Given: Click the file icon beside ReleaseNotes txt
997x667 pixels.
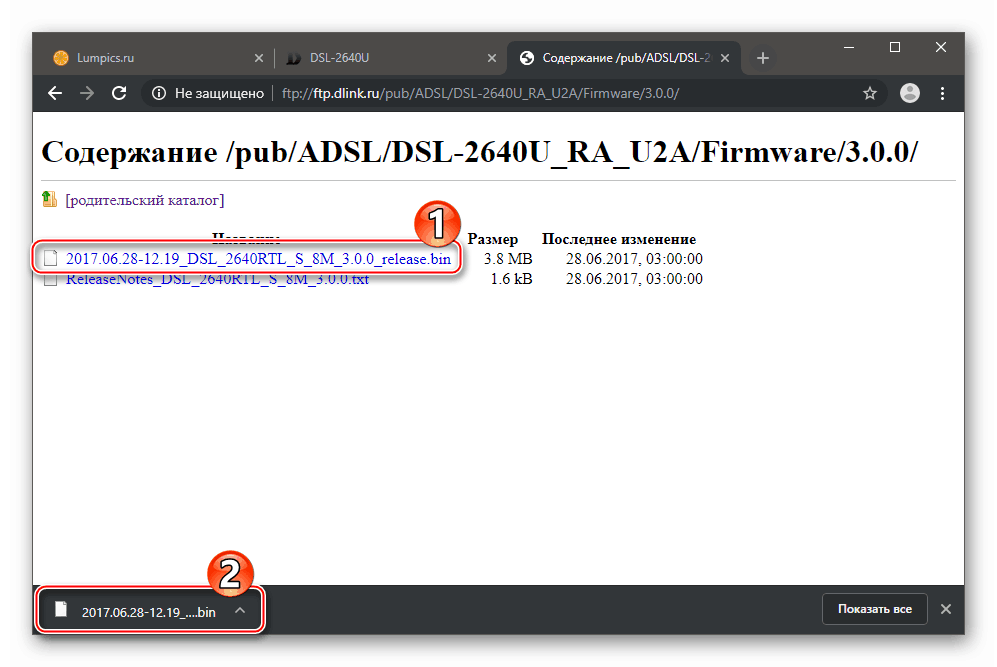Looking at the screenshot, I should point(50,280).
